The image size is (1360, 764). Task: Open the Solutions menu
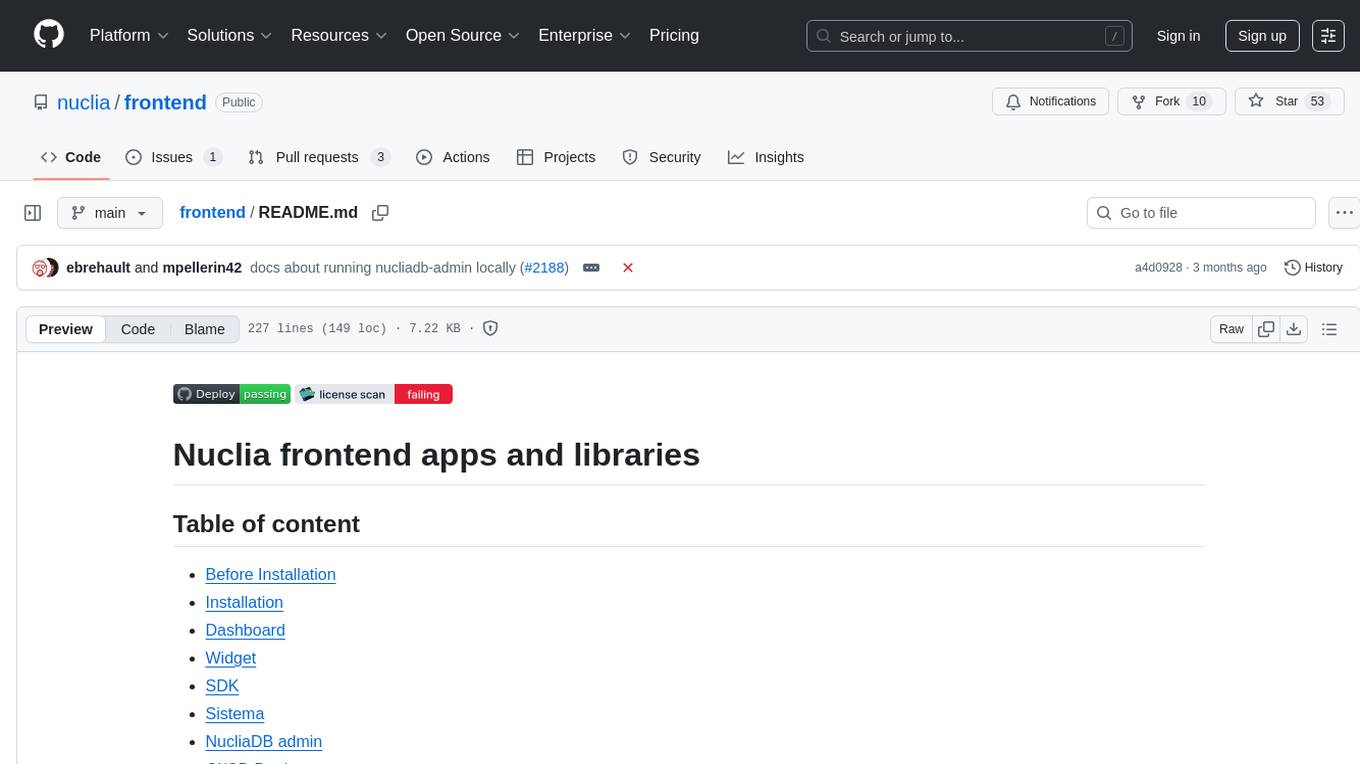[230, 35]
